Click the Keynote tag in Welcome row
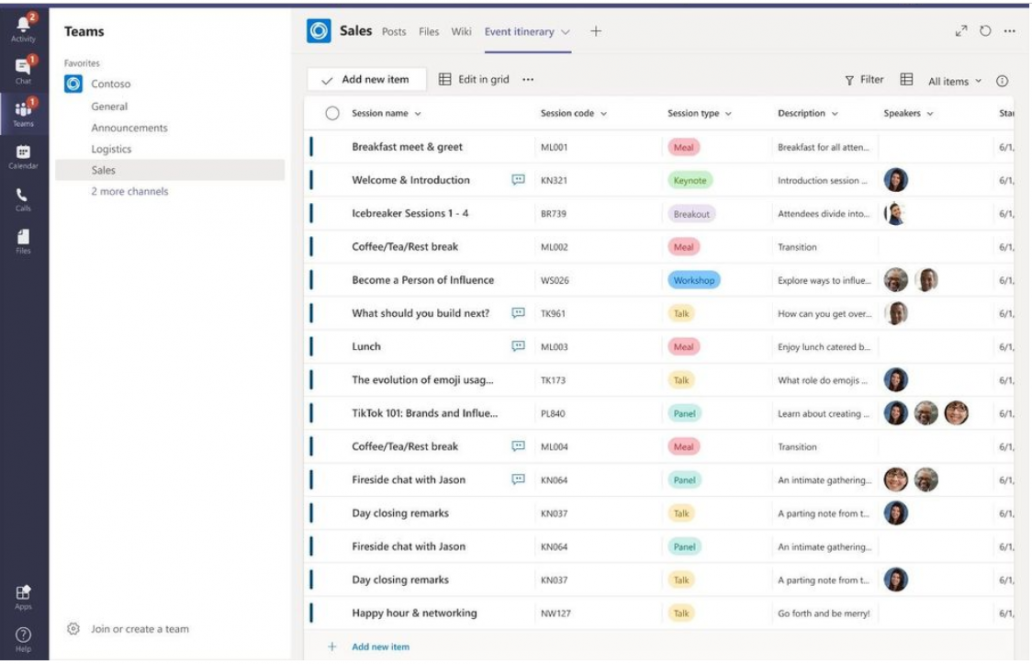This screenshot has width=1032, height=664. (690, 180)
